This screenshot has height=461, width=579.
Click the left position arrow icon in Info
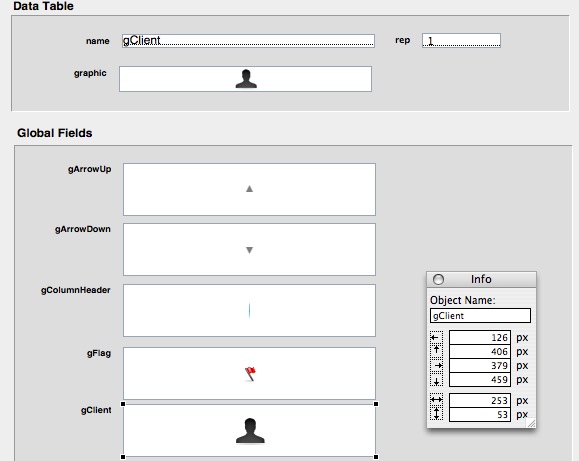(x=436, y=337)
